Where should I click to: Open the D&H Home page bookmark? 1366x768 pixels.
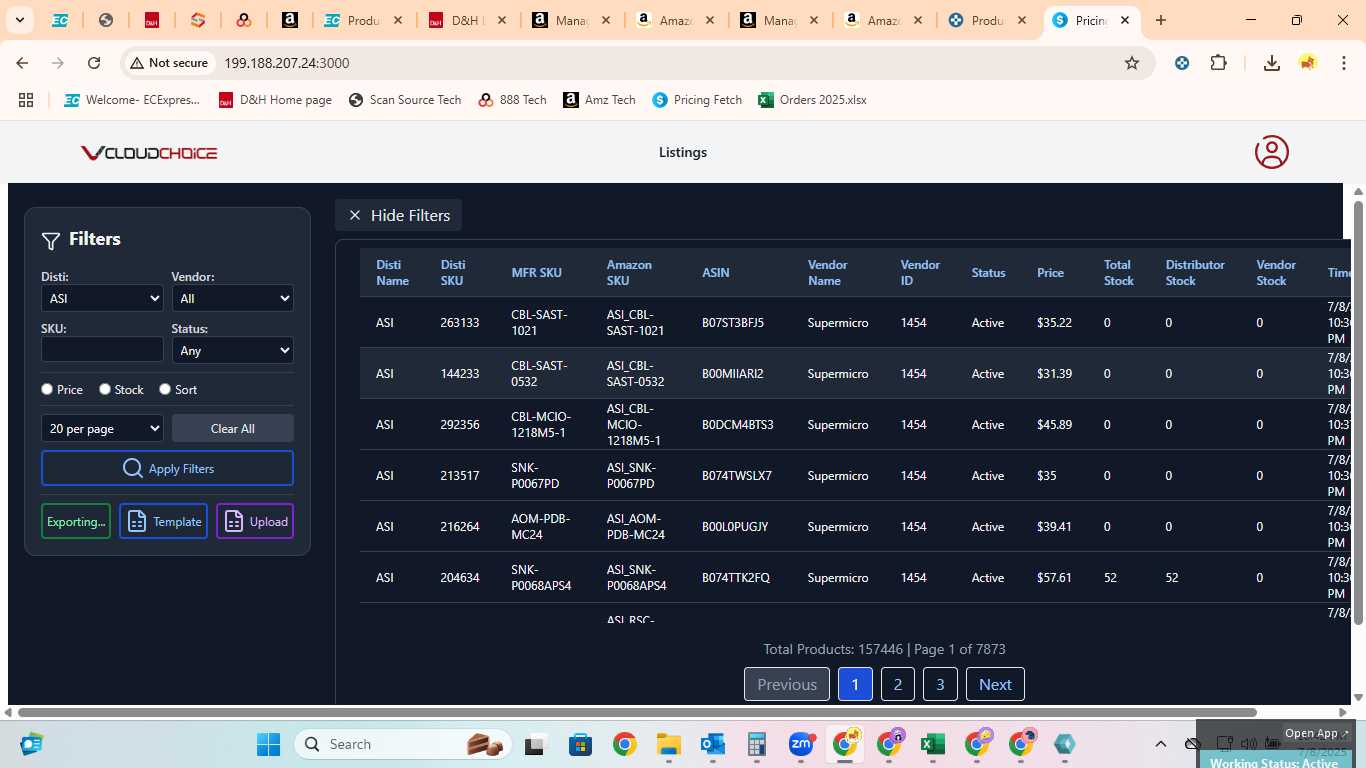(275, 100)
